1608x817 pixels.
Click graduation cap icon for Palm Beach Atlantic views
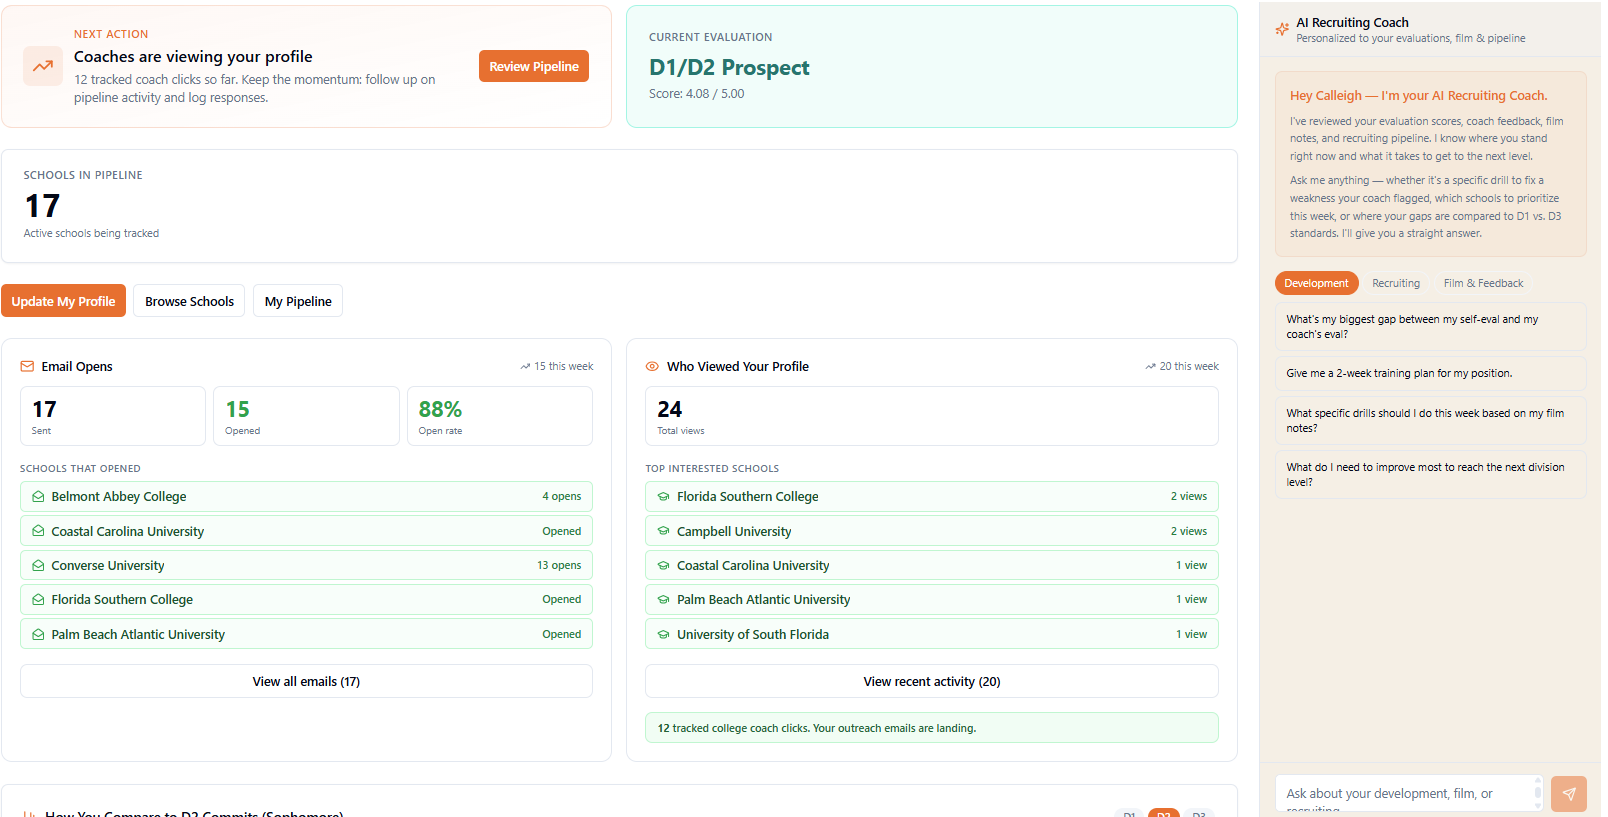(x=663, y=600)
